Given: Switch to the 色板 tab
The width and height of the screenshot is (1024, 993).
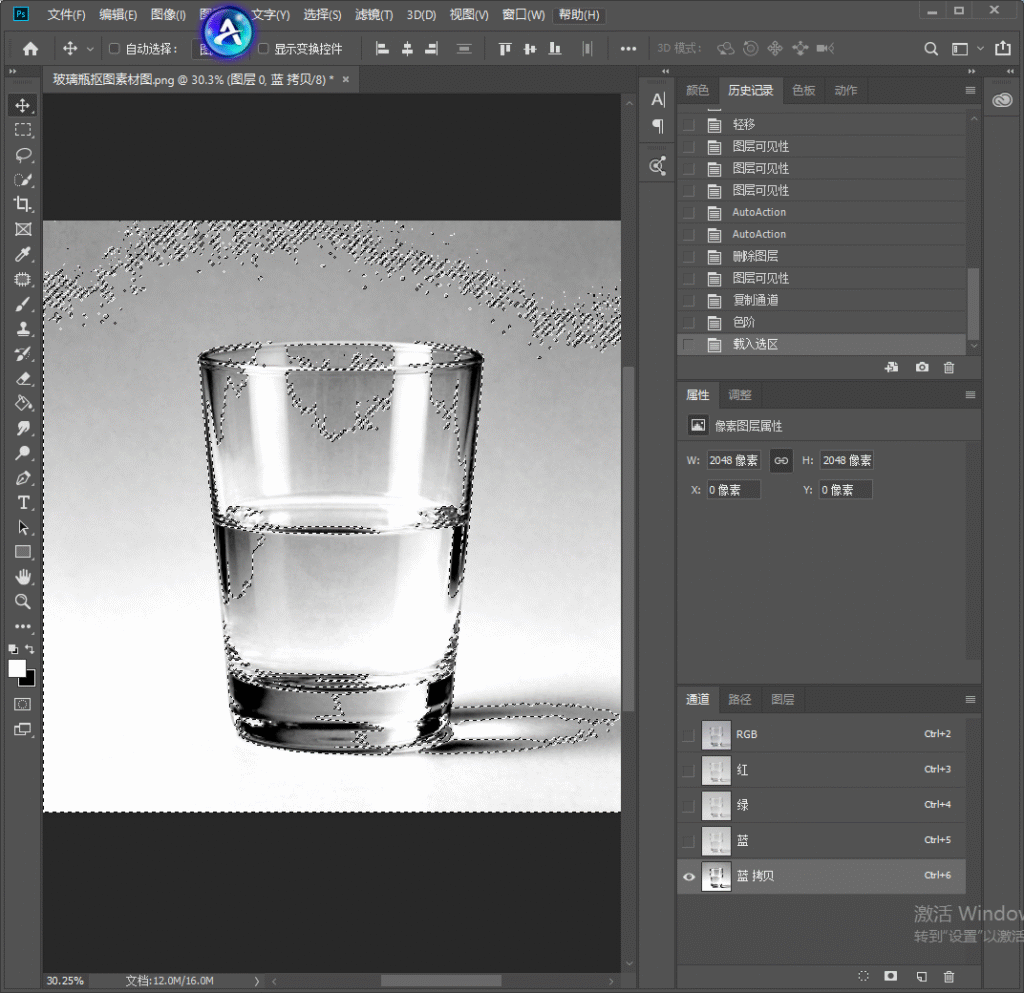Looking at the screenshot, I should coord(803,90).
